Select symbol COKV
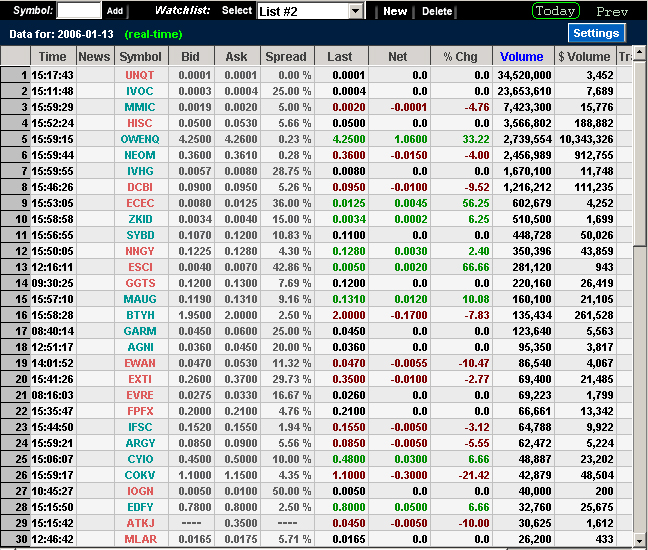 tap(140, 476)
